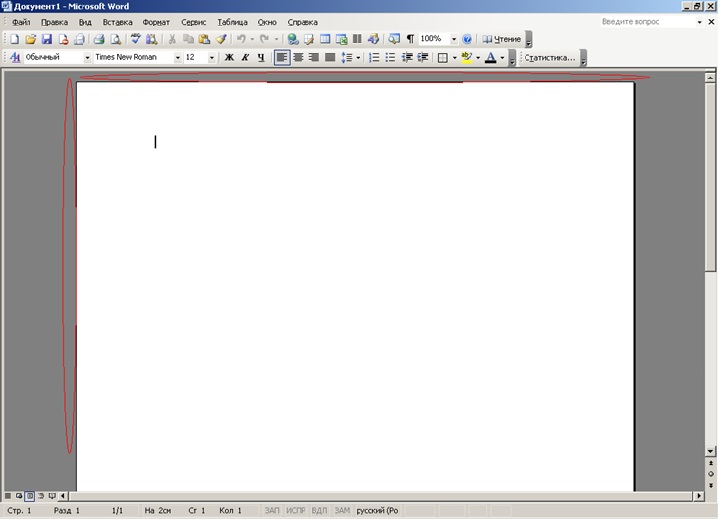Open the Справка menu

[x=303, y=22]
